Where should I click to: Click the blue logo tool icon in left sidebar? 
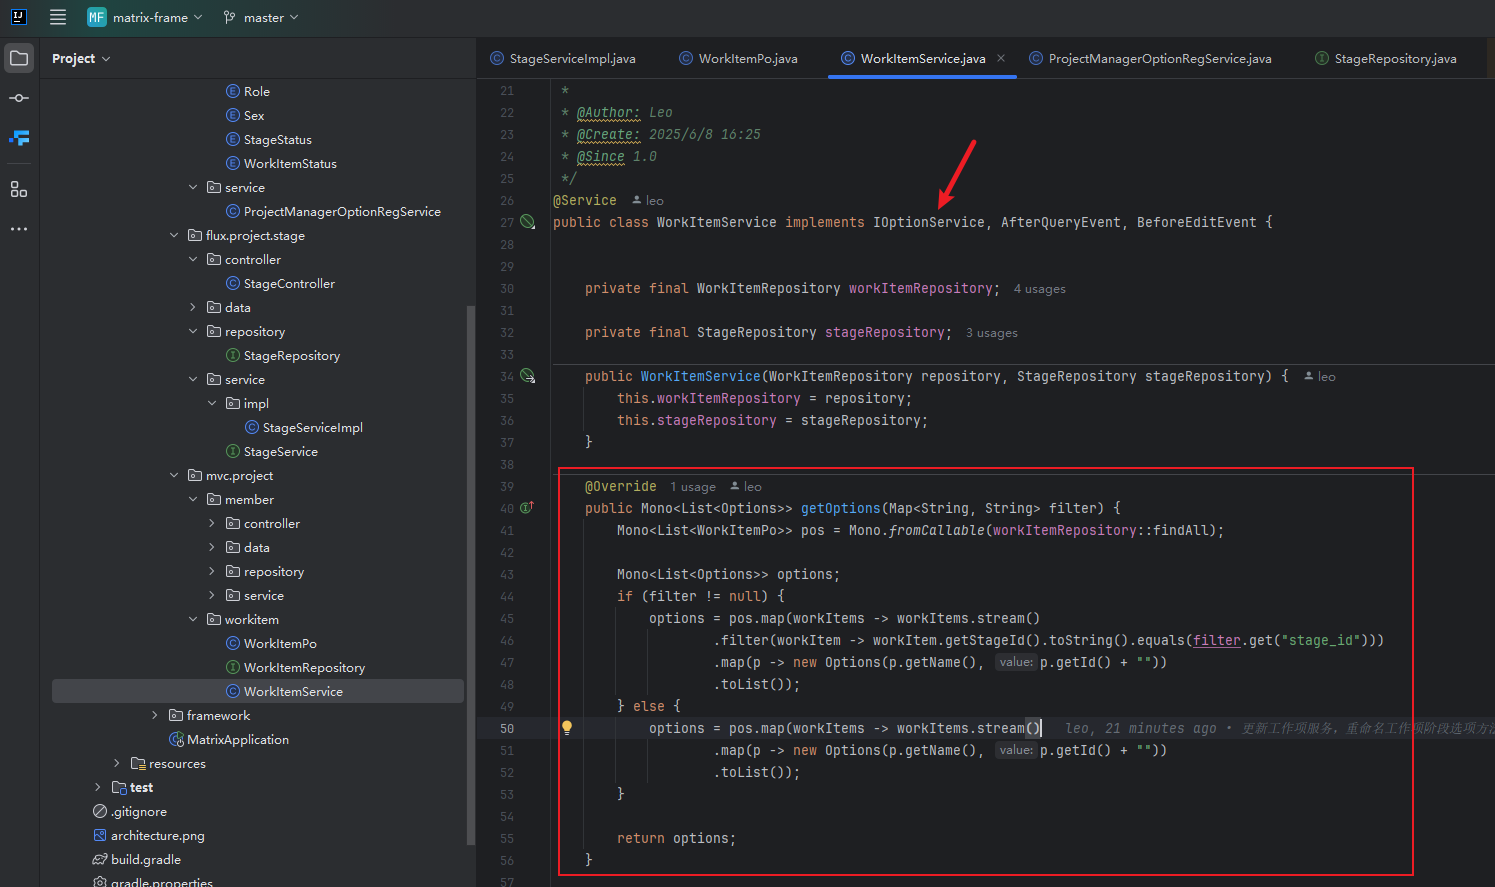tap(19, 138)
